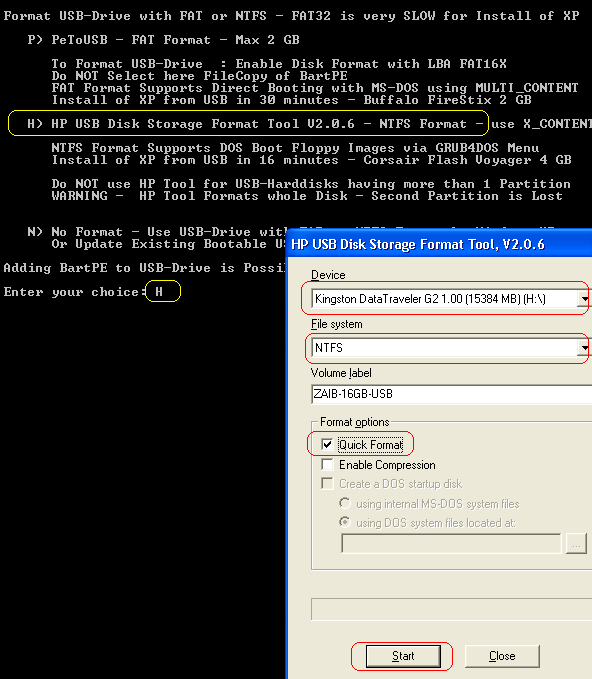Click the format progress bar area
Viewport: 592px width, 679px height.
point(451,610)
